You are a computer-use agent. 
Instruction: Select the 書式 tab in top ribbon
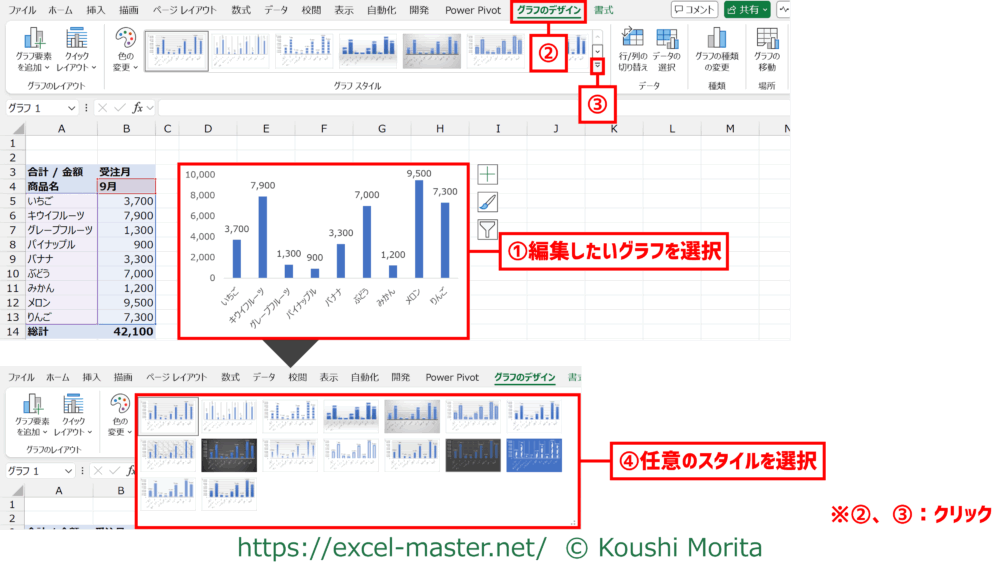604,10
